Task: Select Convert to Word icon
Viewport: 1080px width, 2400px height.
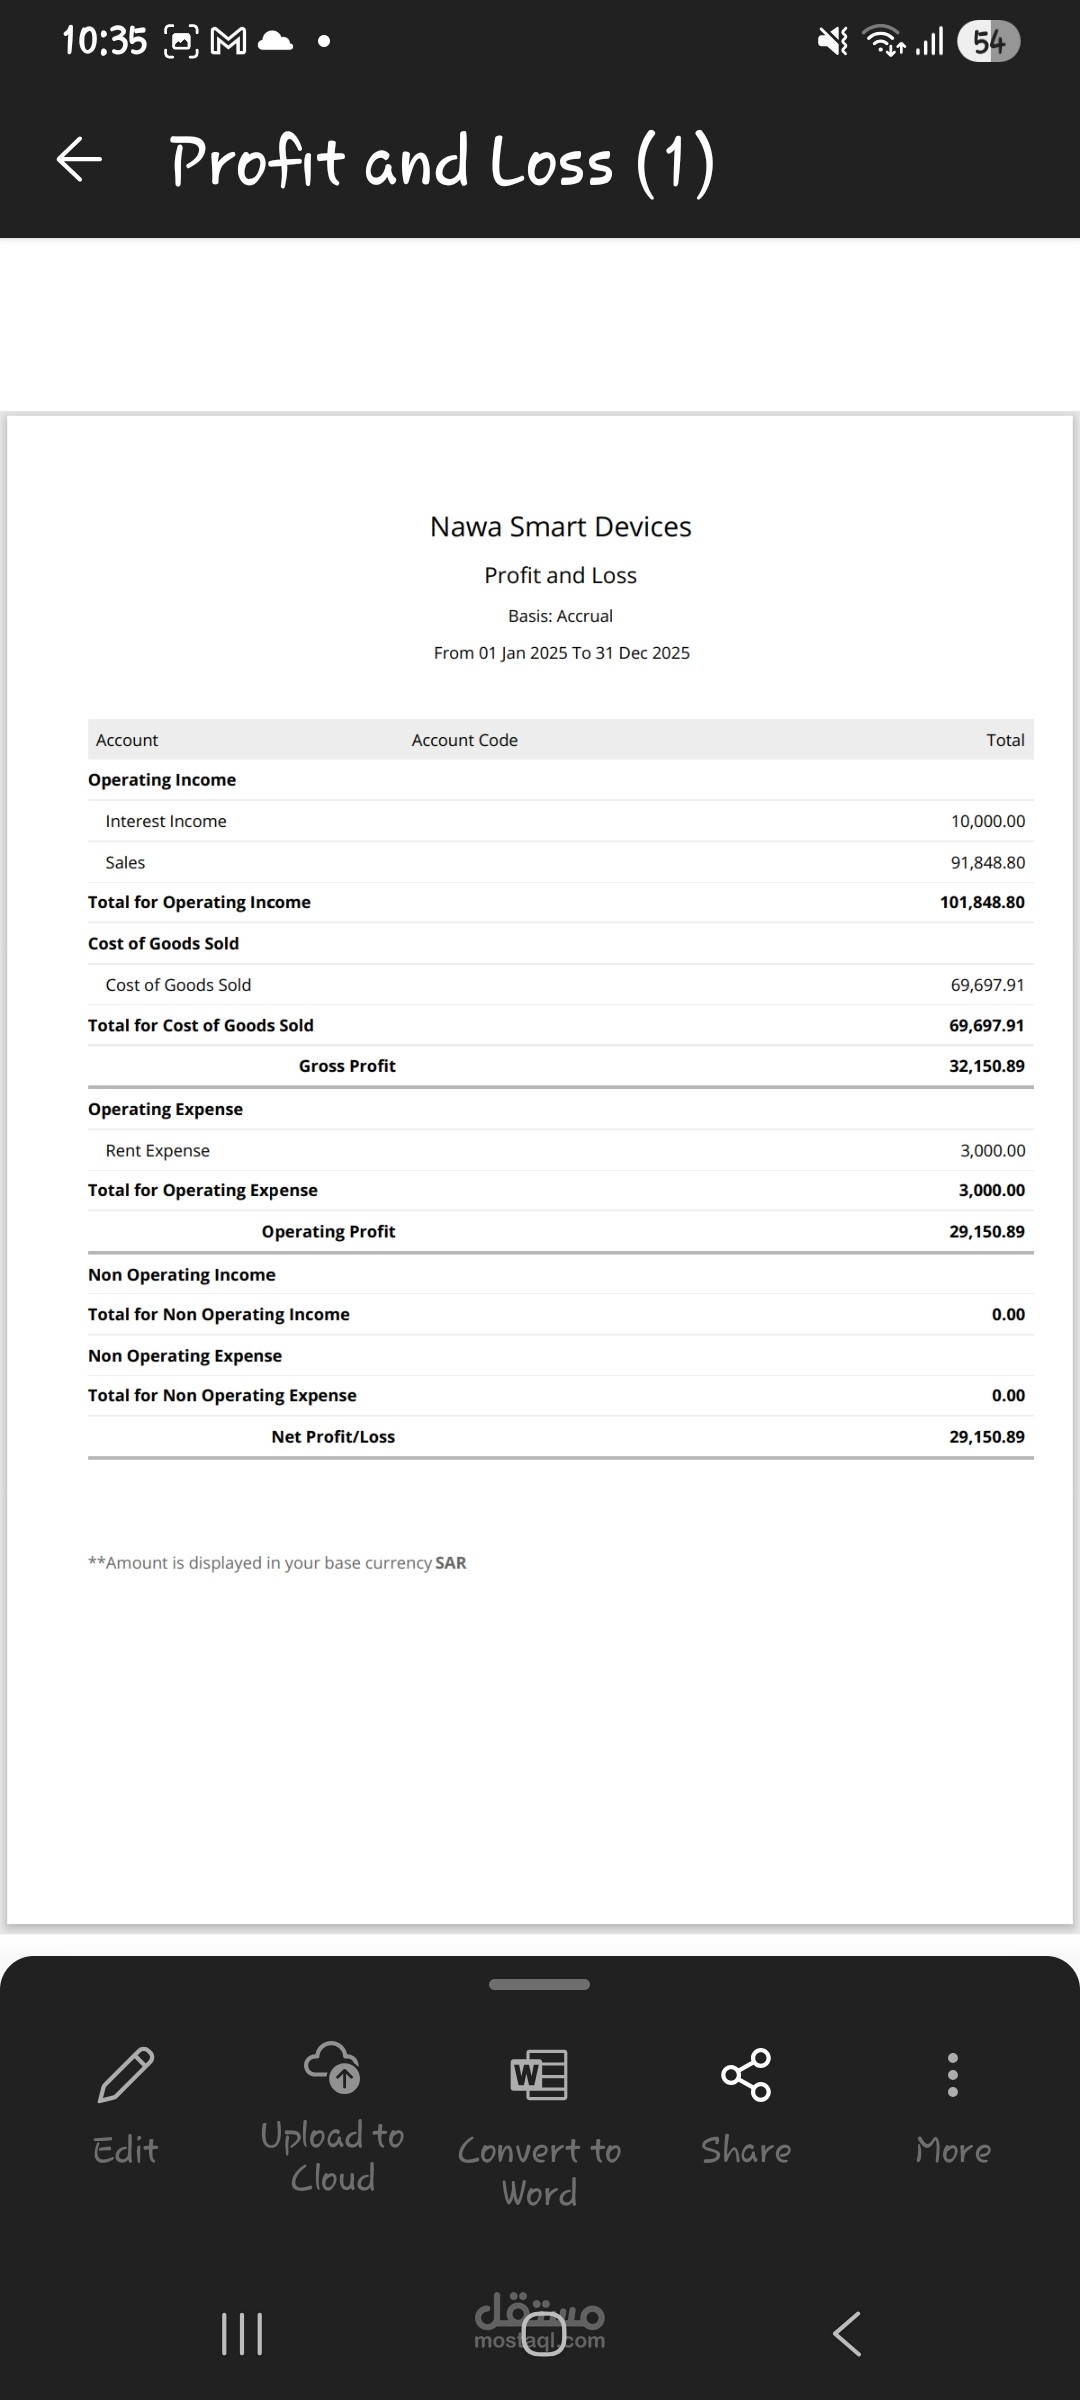Action: pos(539,2074)
